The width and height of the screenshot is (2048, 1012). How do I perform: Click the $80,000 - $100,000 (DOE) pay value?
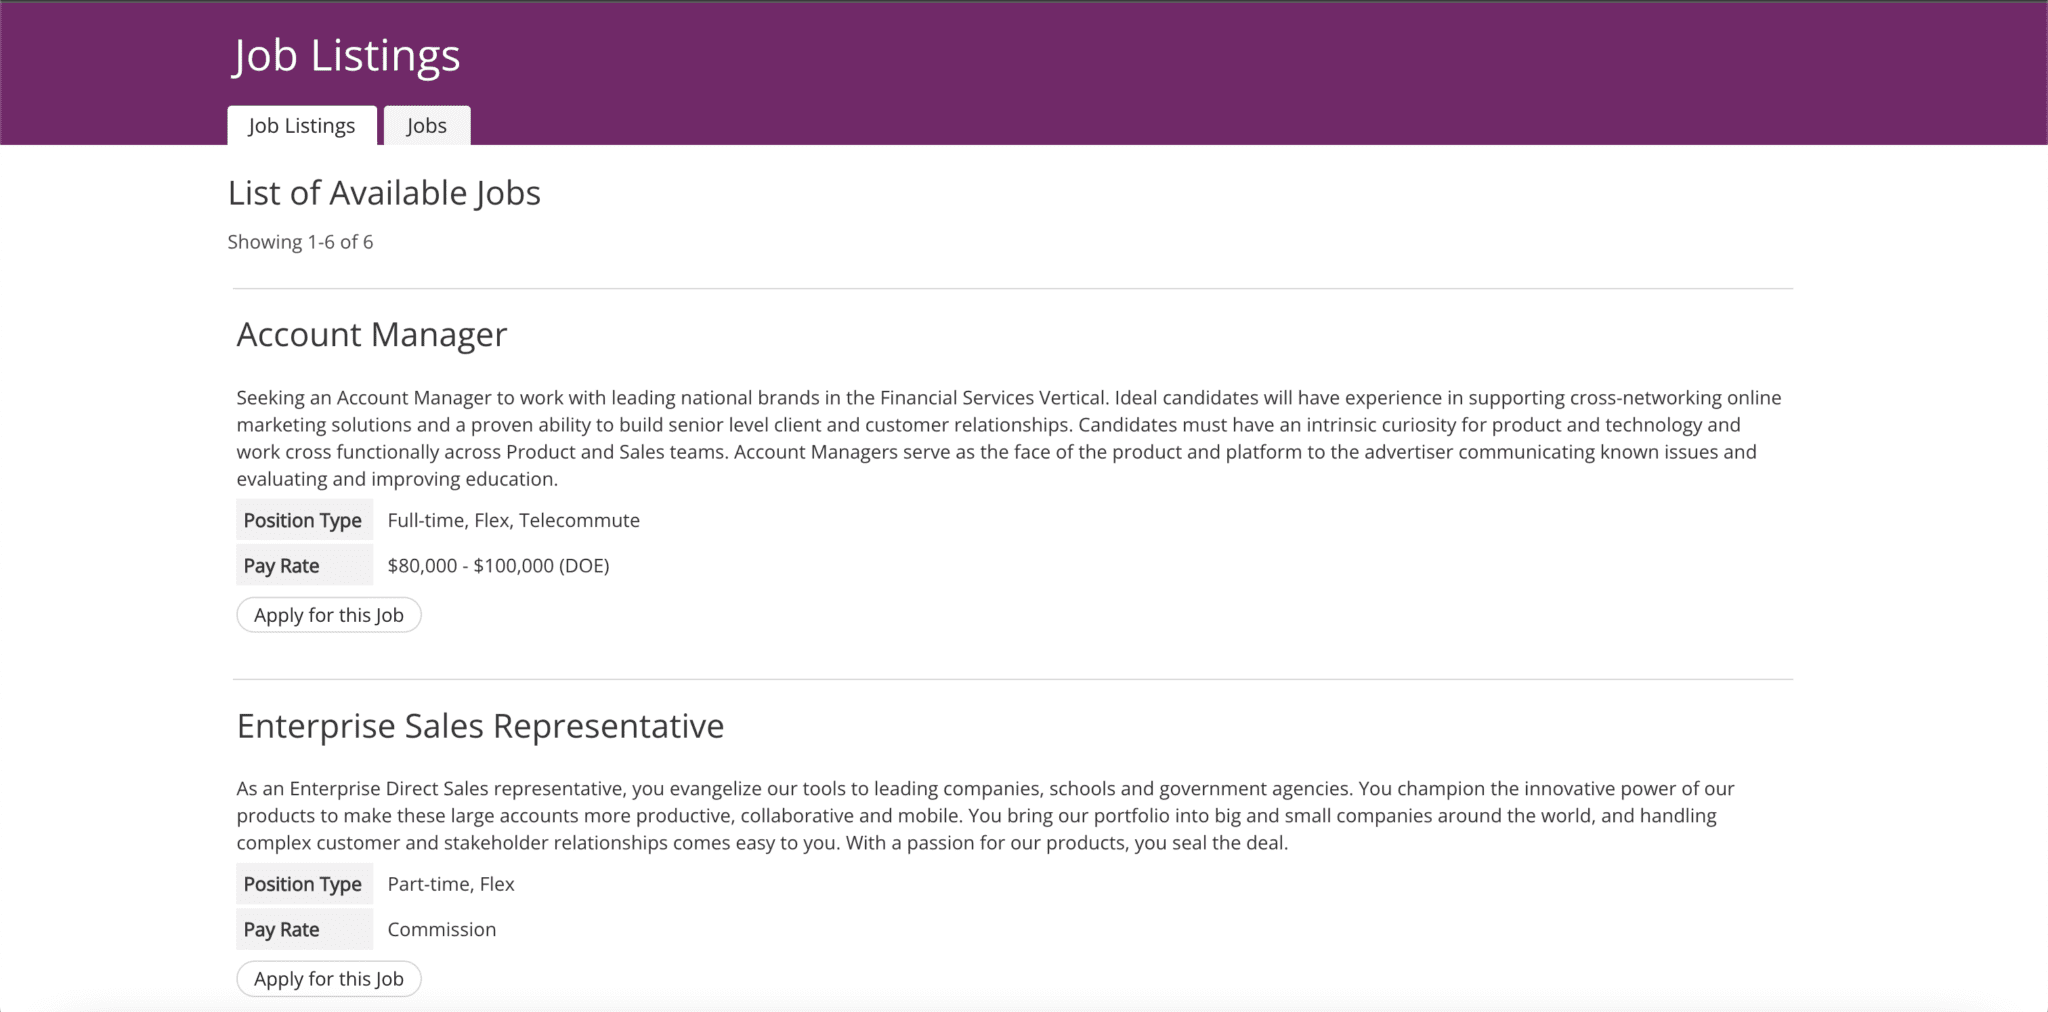pyautogui.click(x=498, y=566)
